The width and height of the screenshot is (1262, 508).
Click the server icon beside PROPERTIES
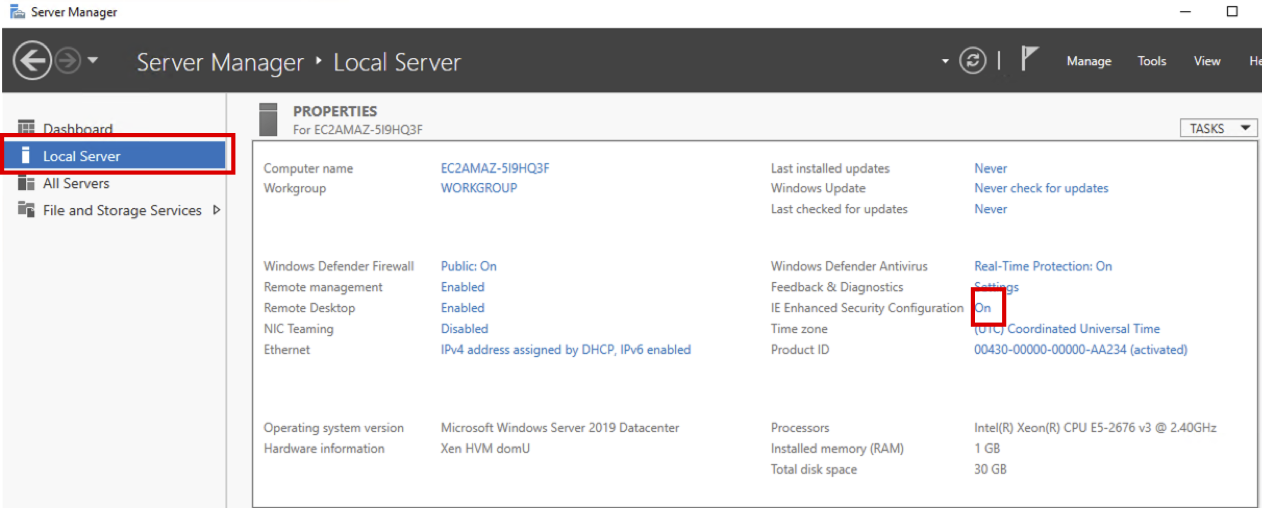click(x=268, y=119)
